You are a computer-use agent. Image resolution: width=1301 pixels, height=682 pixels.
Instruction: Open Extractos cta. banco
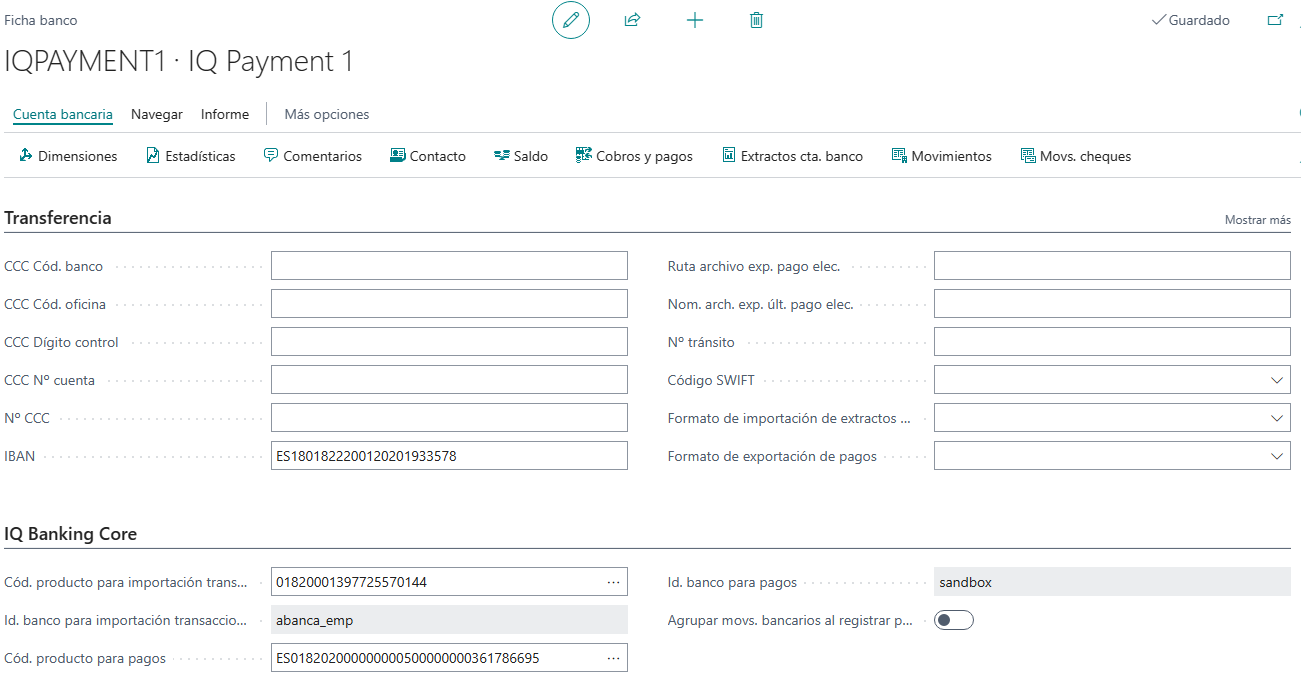[792, 156]
